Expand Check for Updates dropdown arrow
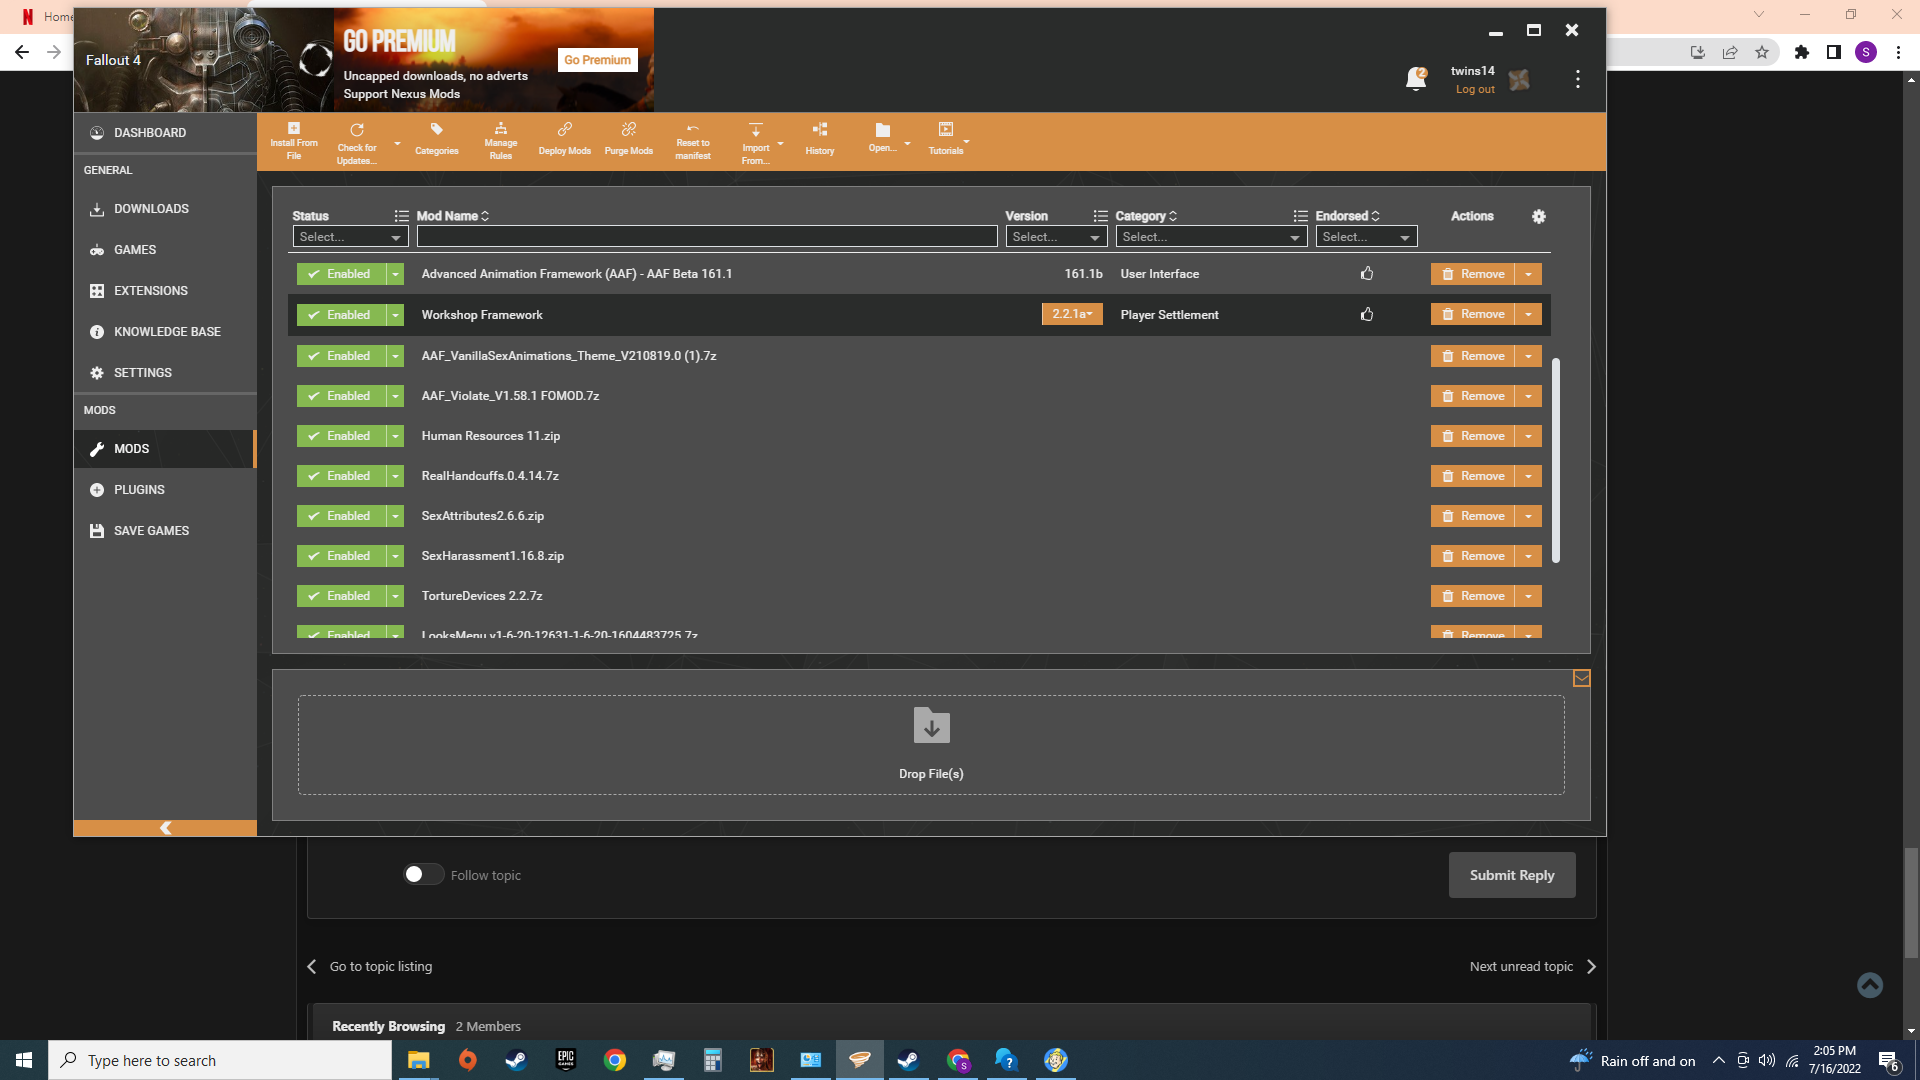Image resolution: width=1920 pixels, height=1080 pixels. click(397, 144)
